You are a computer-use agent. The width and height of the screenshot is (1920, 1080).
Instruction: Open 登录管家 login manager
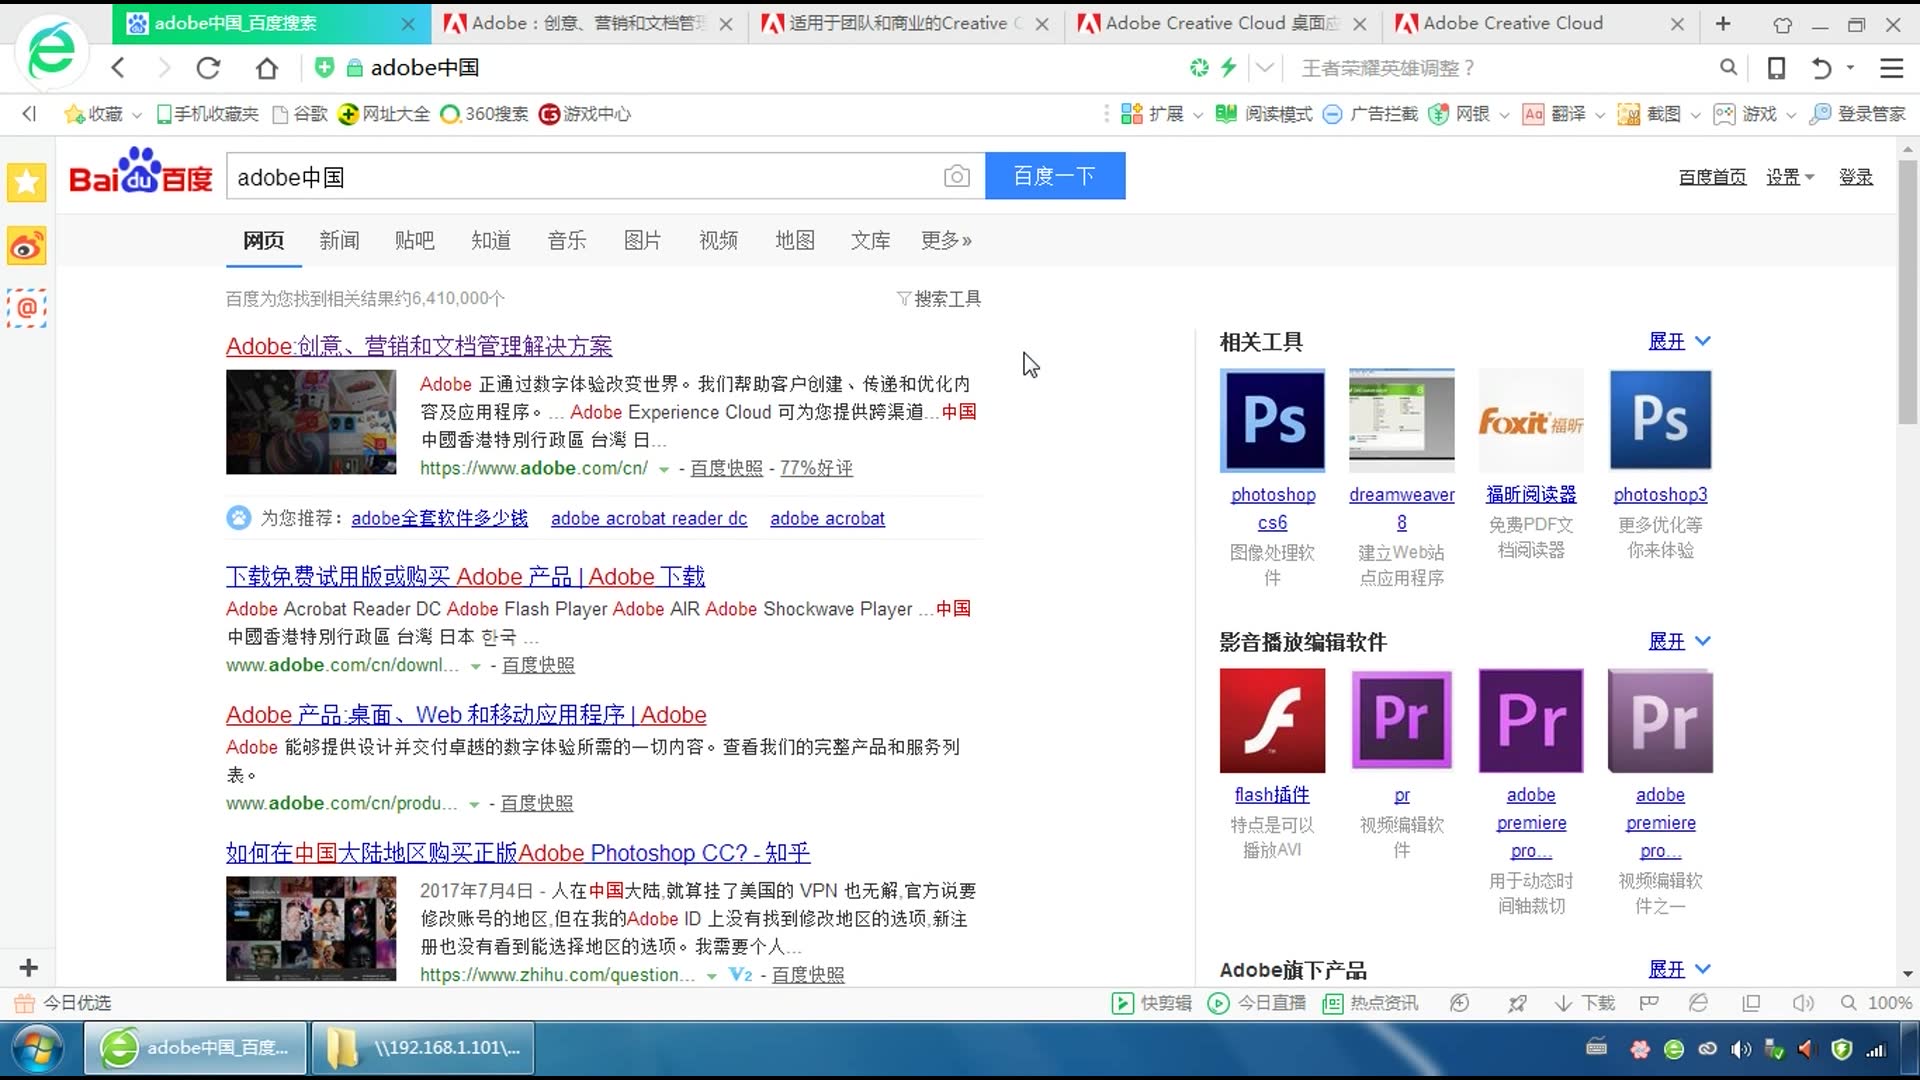[x=1859, y=114]
